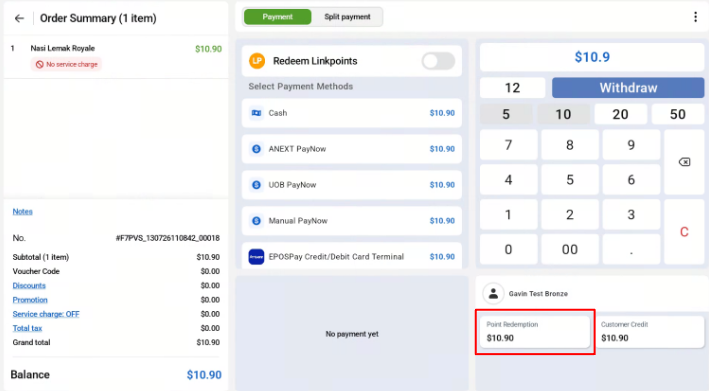Tap keypad digit 8
This screenshot has width=709, height=391.
point(570,145)
